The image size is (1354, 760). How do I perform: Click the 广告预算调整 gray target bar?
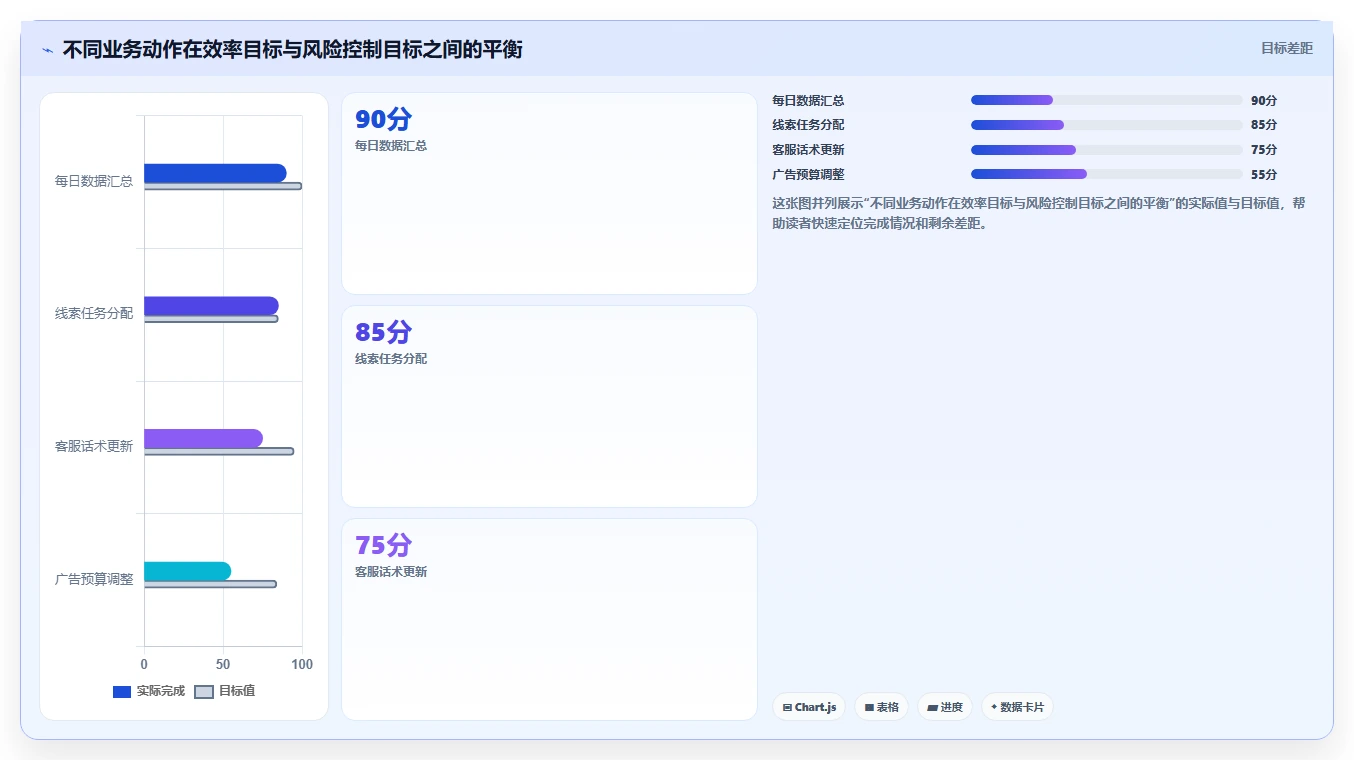(210, 584)
